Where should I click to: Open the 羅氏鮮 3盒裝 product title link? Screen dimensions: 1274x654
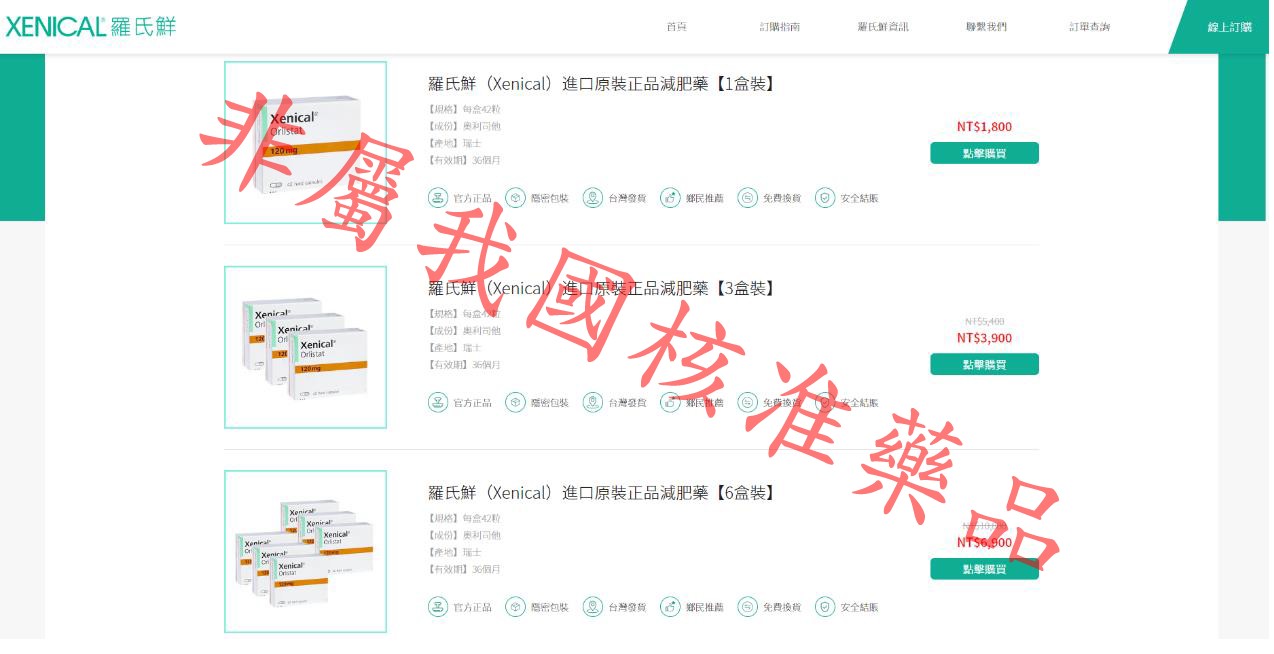[601, 289]
